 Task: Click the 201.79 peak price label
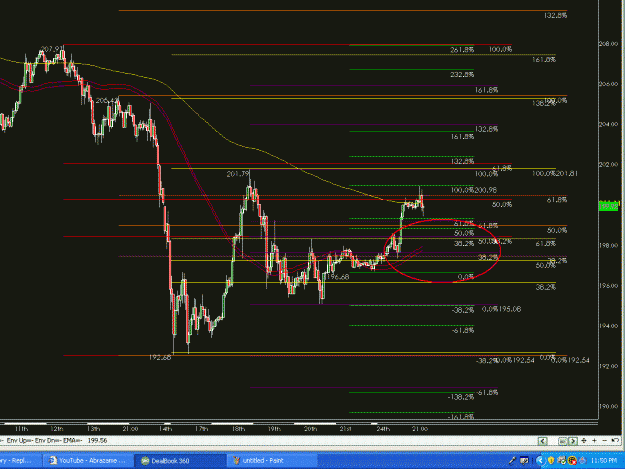pyautogui.click(x=238, y=174)
